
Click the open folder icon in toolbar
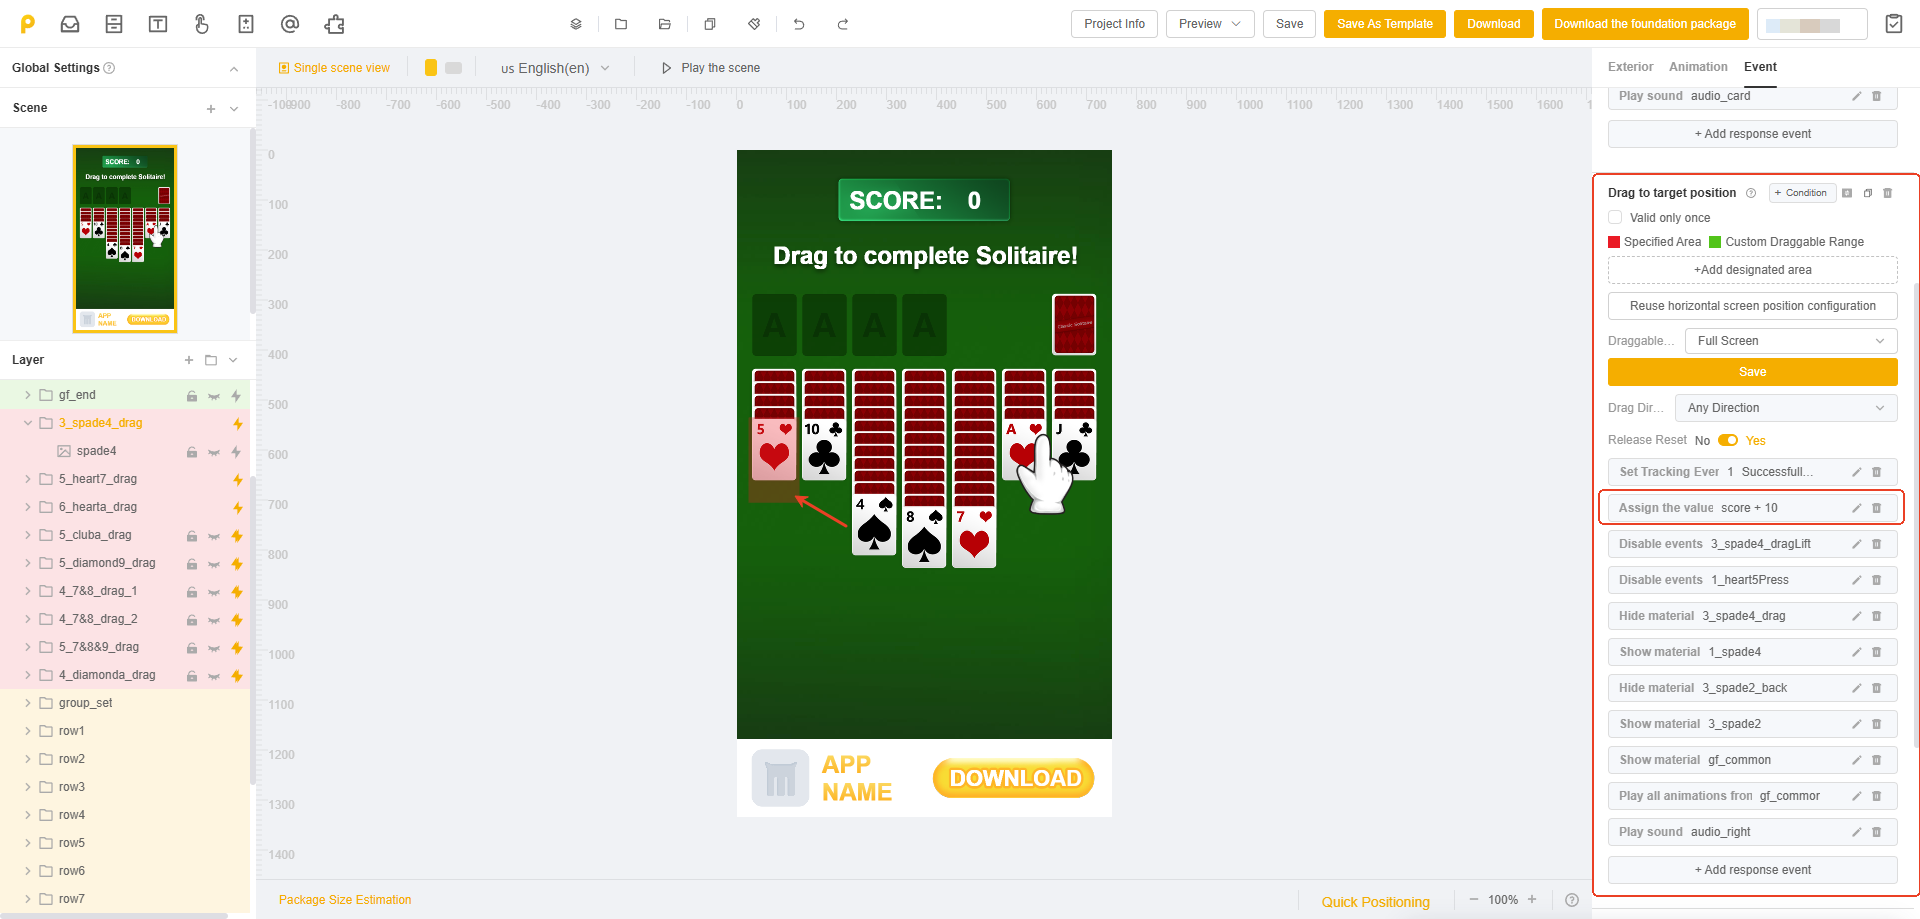pyautogui.click(x=665, y=24)
